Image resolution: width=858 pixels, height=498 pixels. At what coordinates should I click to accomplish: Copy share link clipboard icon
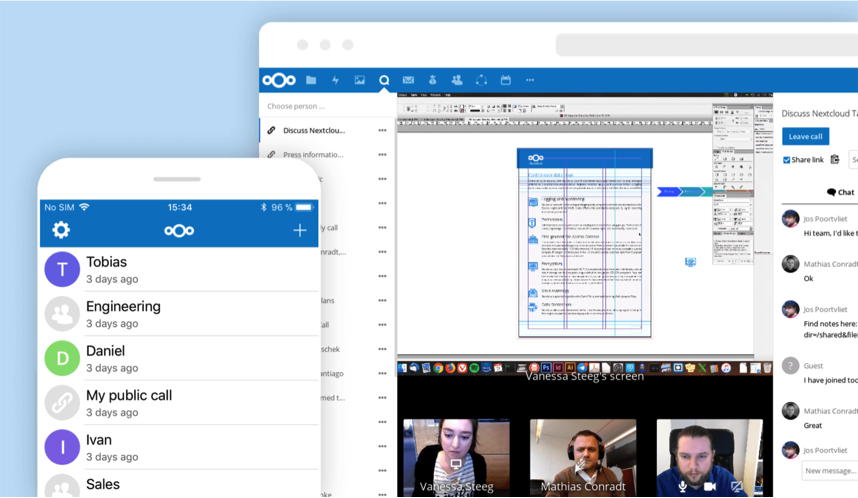coord(835,159)
